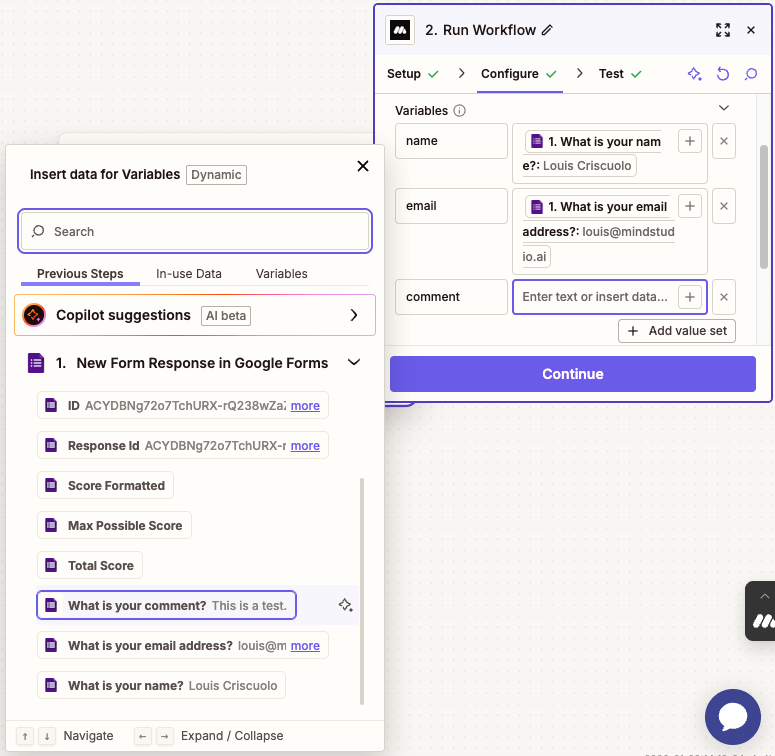Rename step via pencil icon beside Run Workflow

[x=547, y=30]
